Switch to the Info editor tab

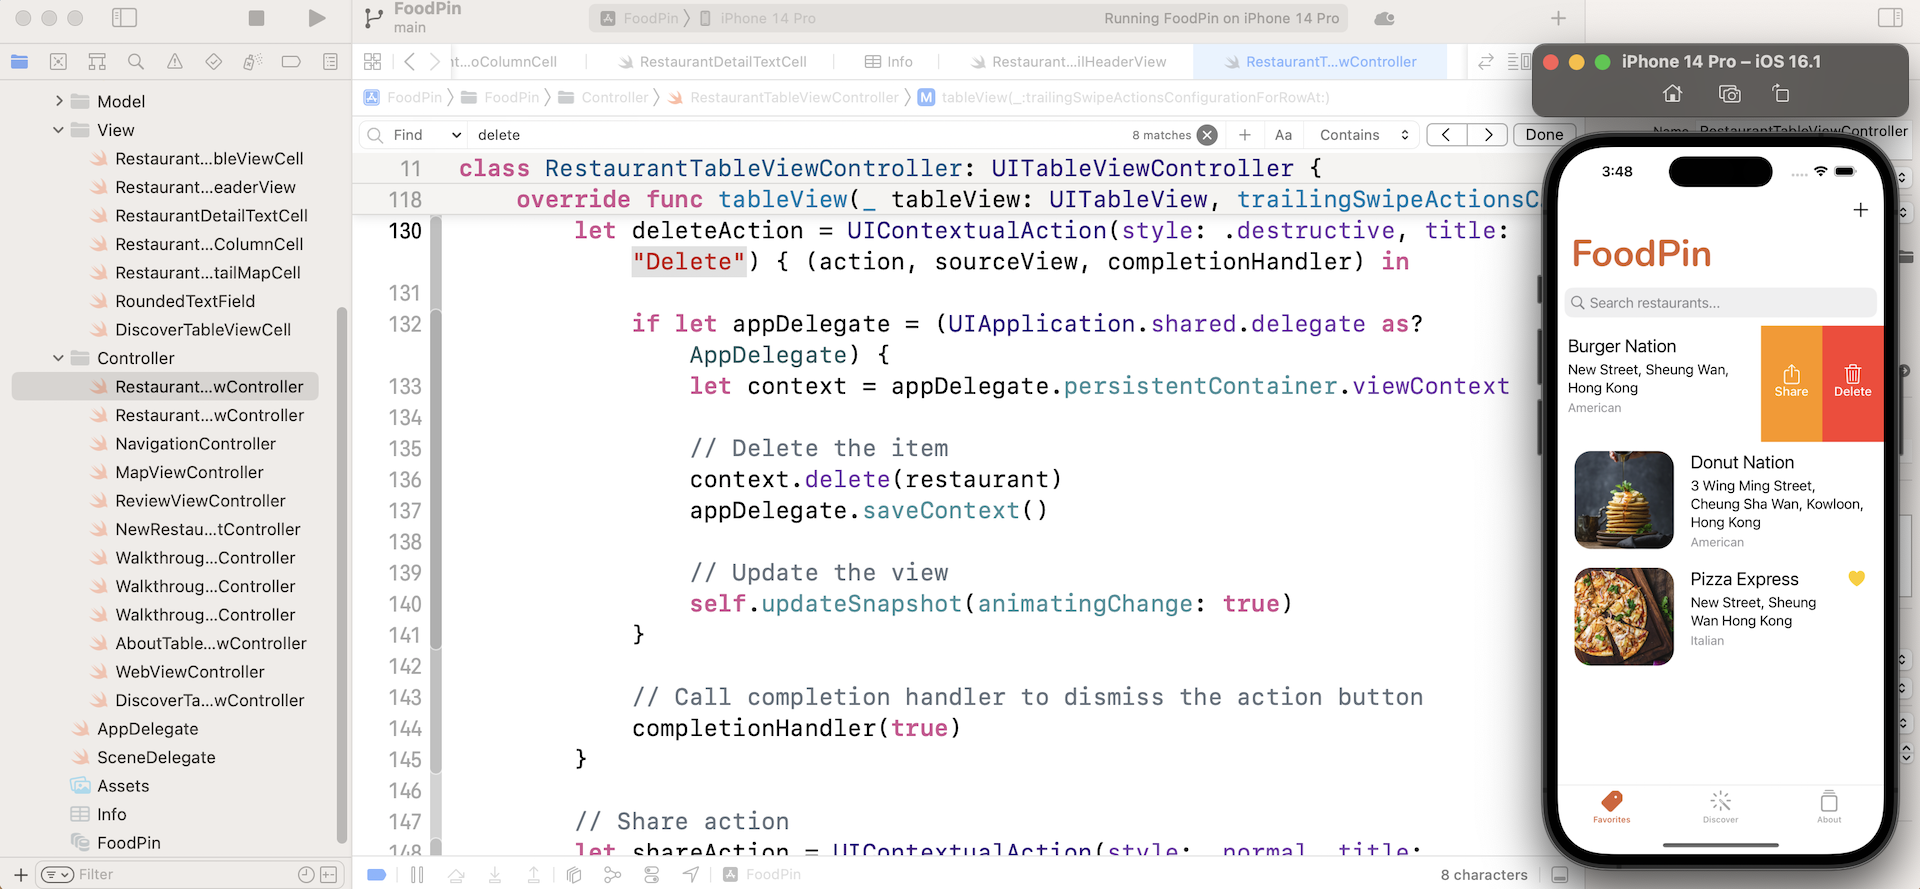tap(889, 62)
